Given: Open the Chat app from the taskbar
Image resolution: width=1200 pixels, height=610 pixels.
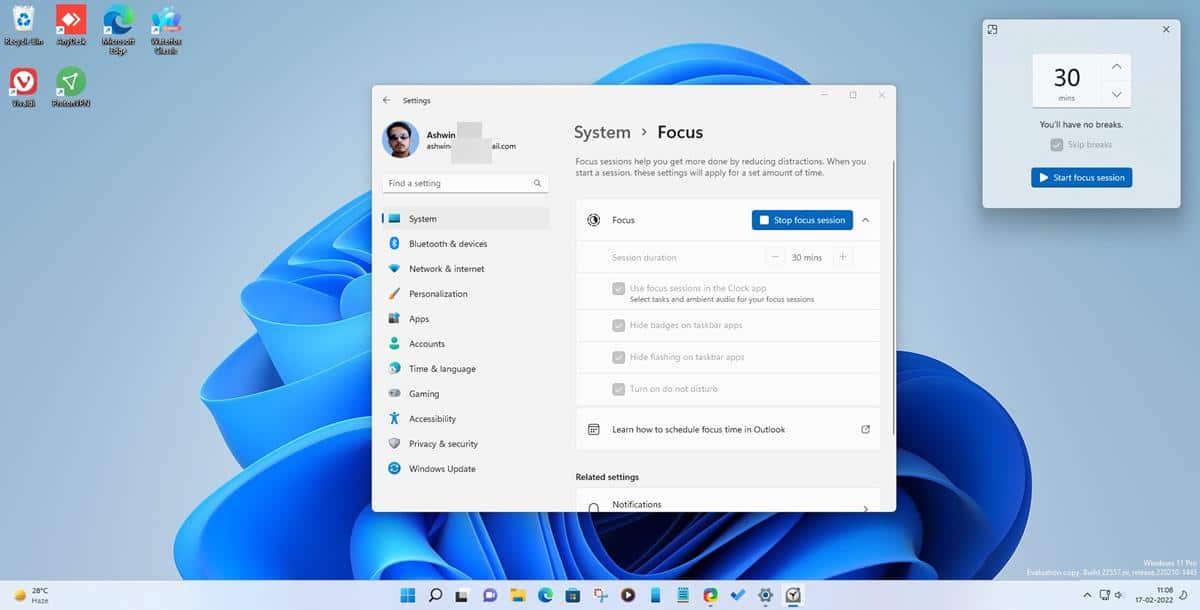Looking at the screenshot, I should pyautogui.click(x=490, y=595).
